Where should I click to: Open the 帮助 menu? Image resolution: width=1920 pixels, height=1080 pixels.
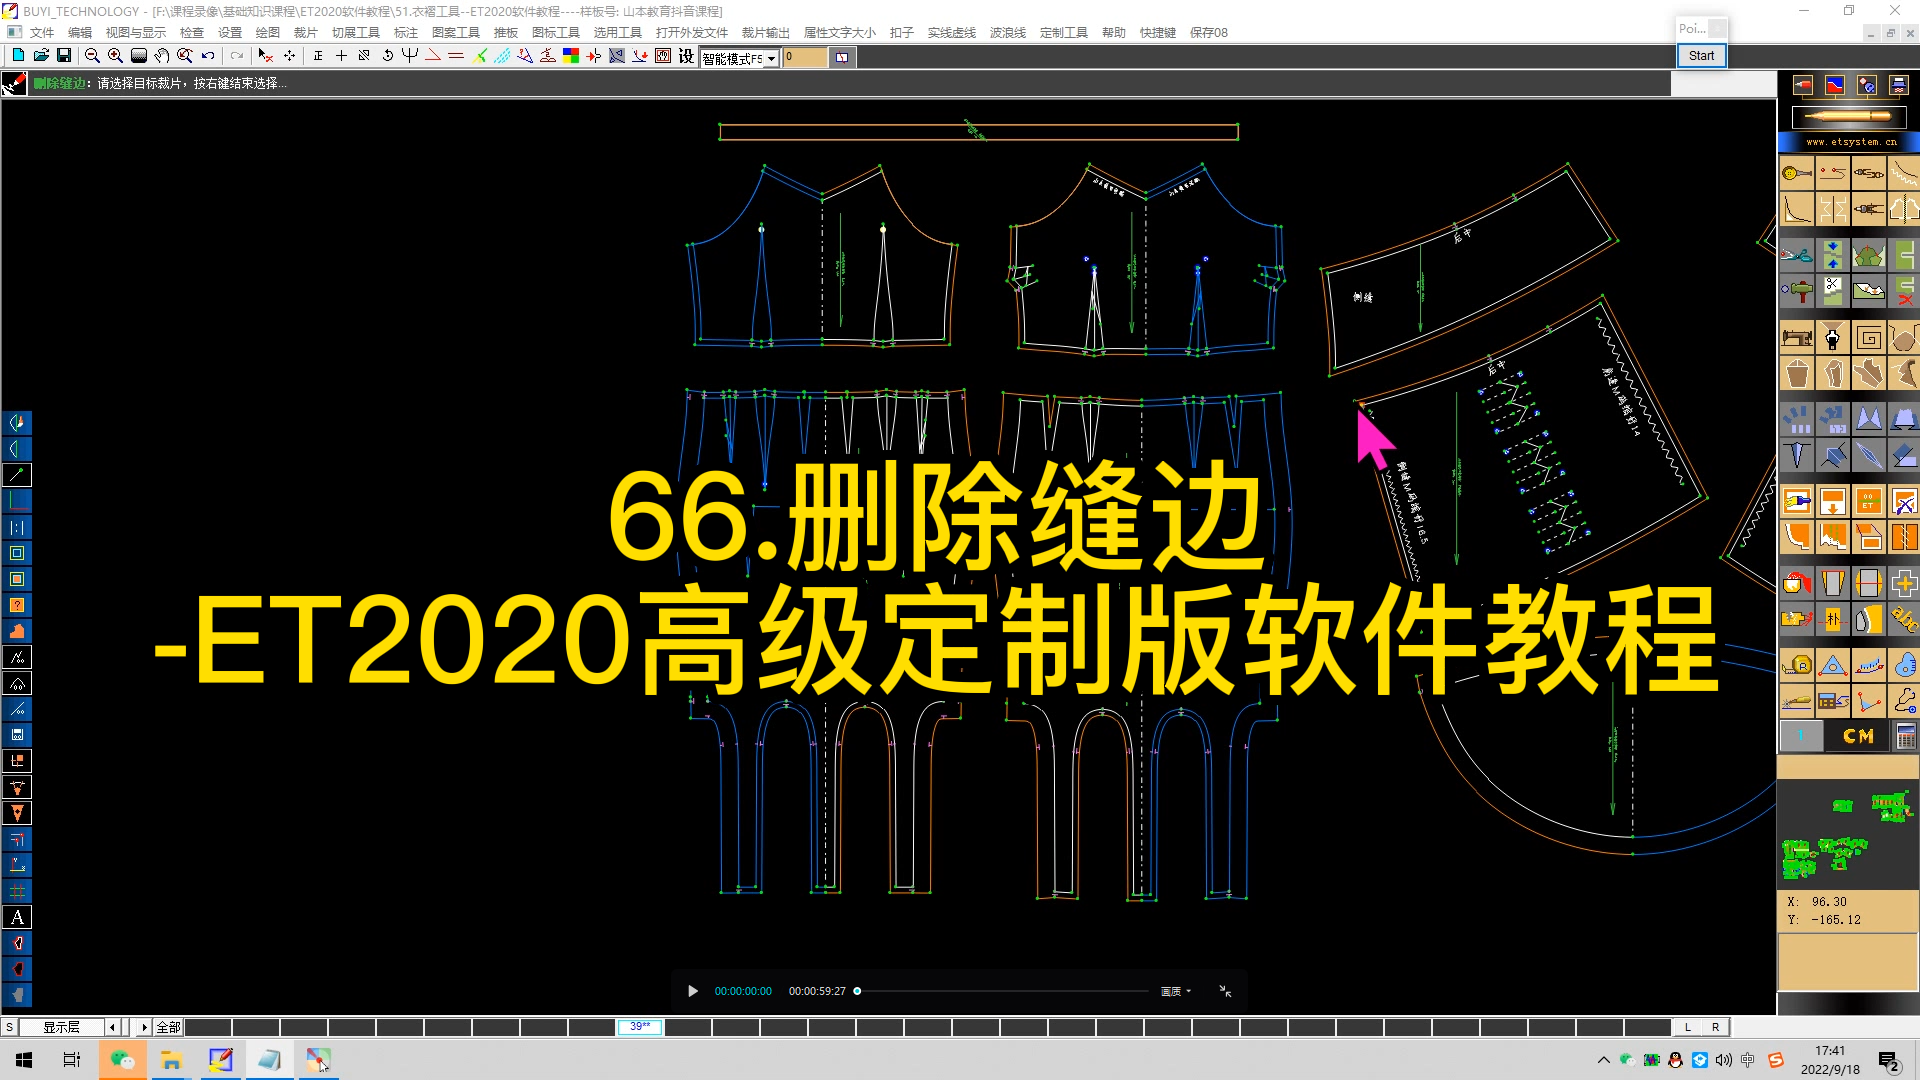tap(1114, 32)
